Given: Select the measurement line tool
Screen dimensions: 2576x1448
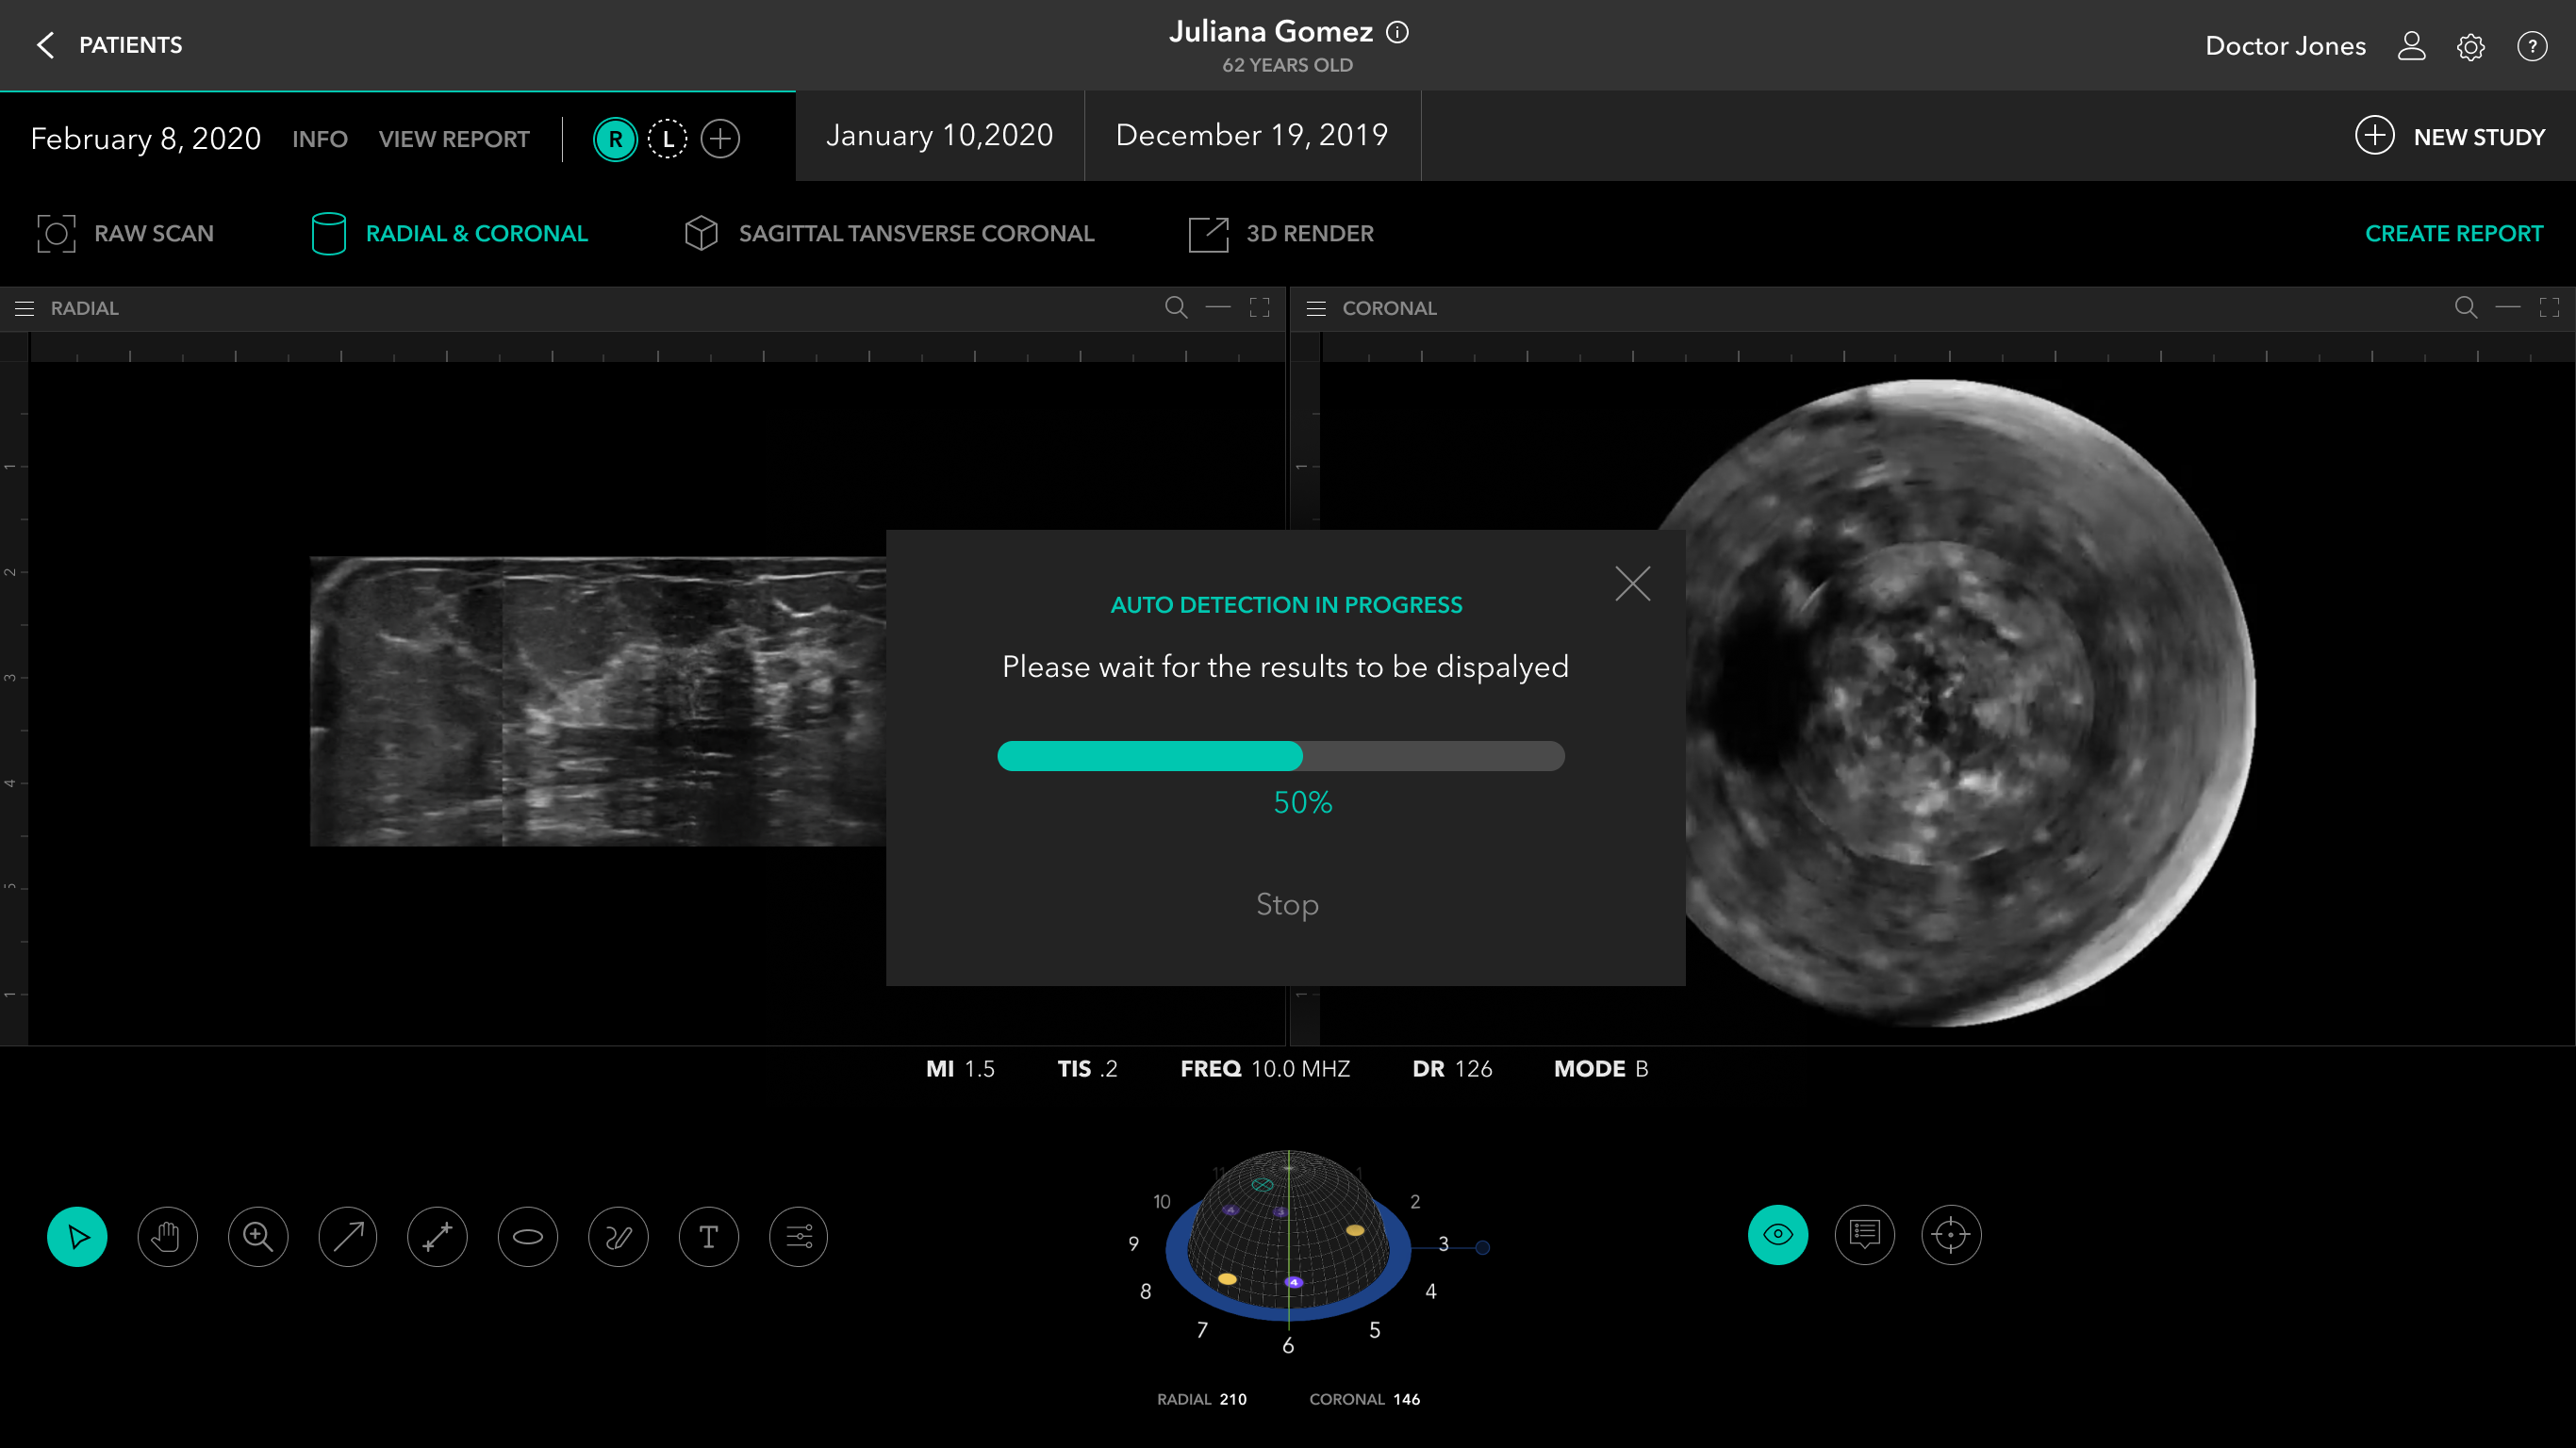Looking at the screenshot, I should pos(438,1237).
